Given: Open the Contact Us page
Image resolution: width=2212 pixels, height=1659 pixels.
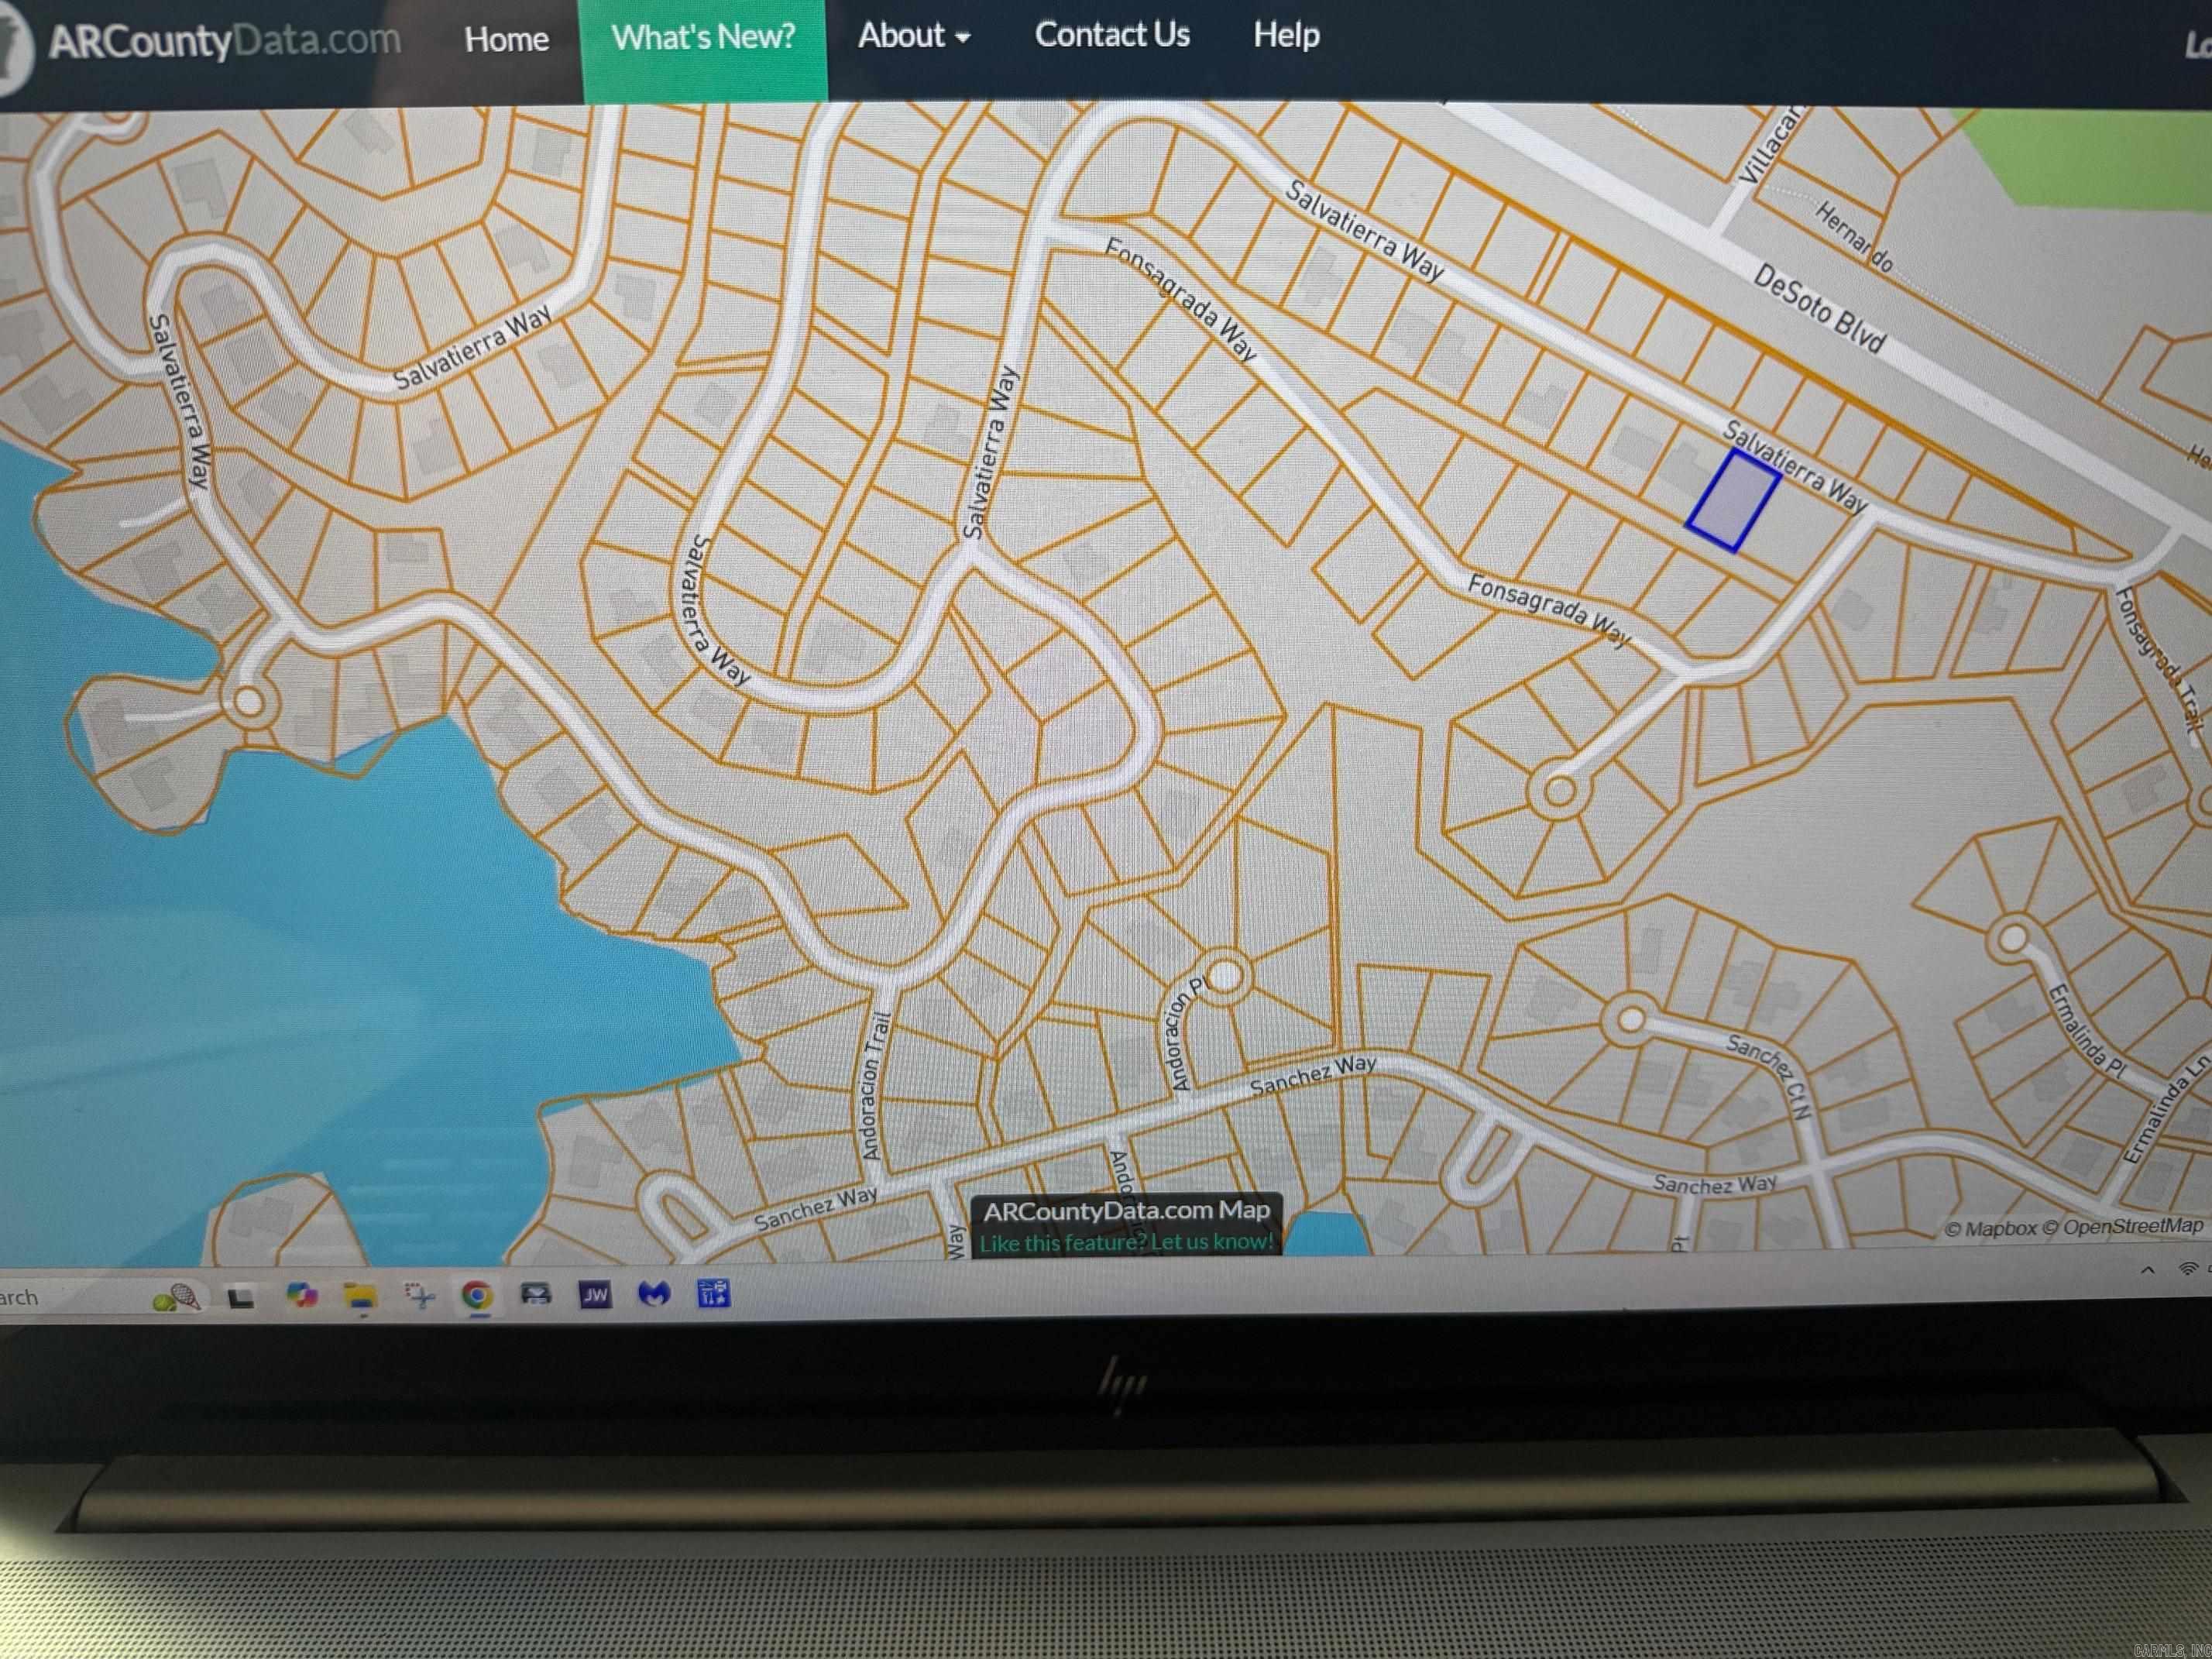Looking at the screenshot, I should click(1112, 35).
